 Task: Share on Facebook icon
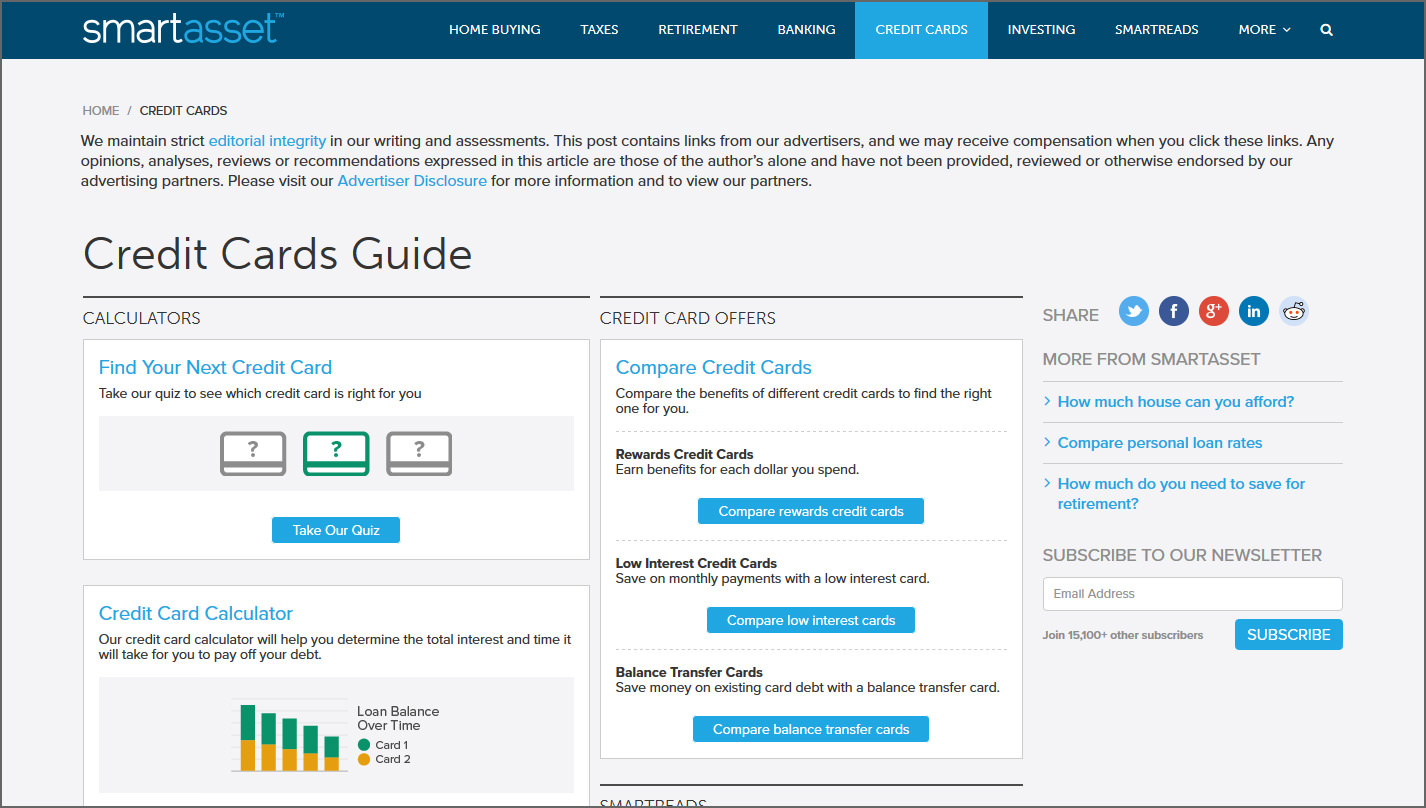pos(1174,311)
